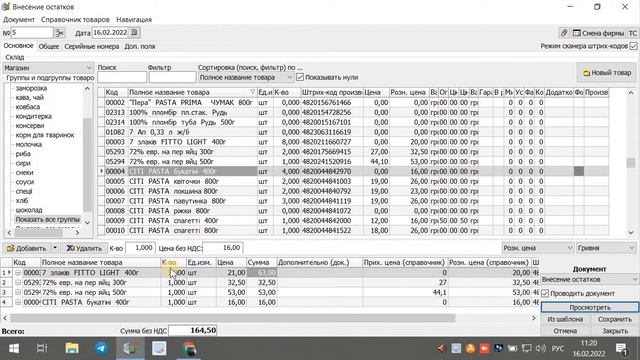The width and height of the screenshot is (640, 360).
Task: Toggle Режим сканера штрих-кодов checkbox
Action: 633,46
